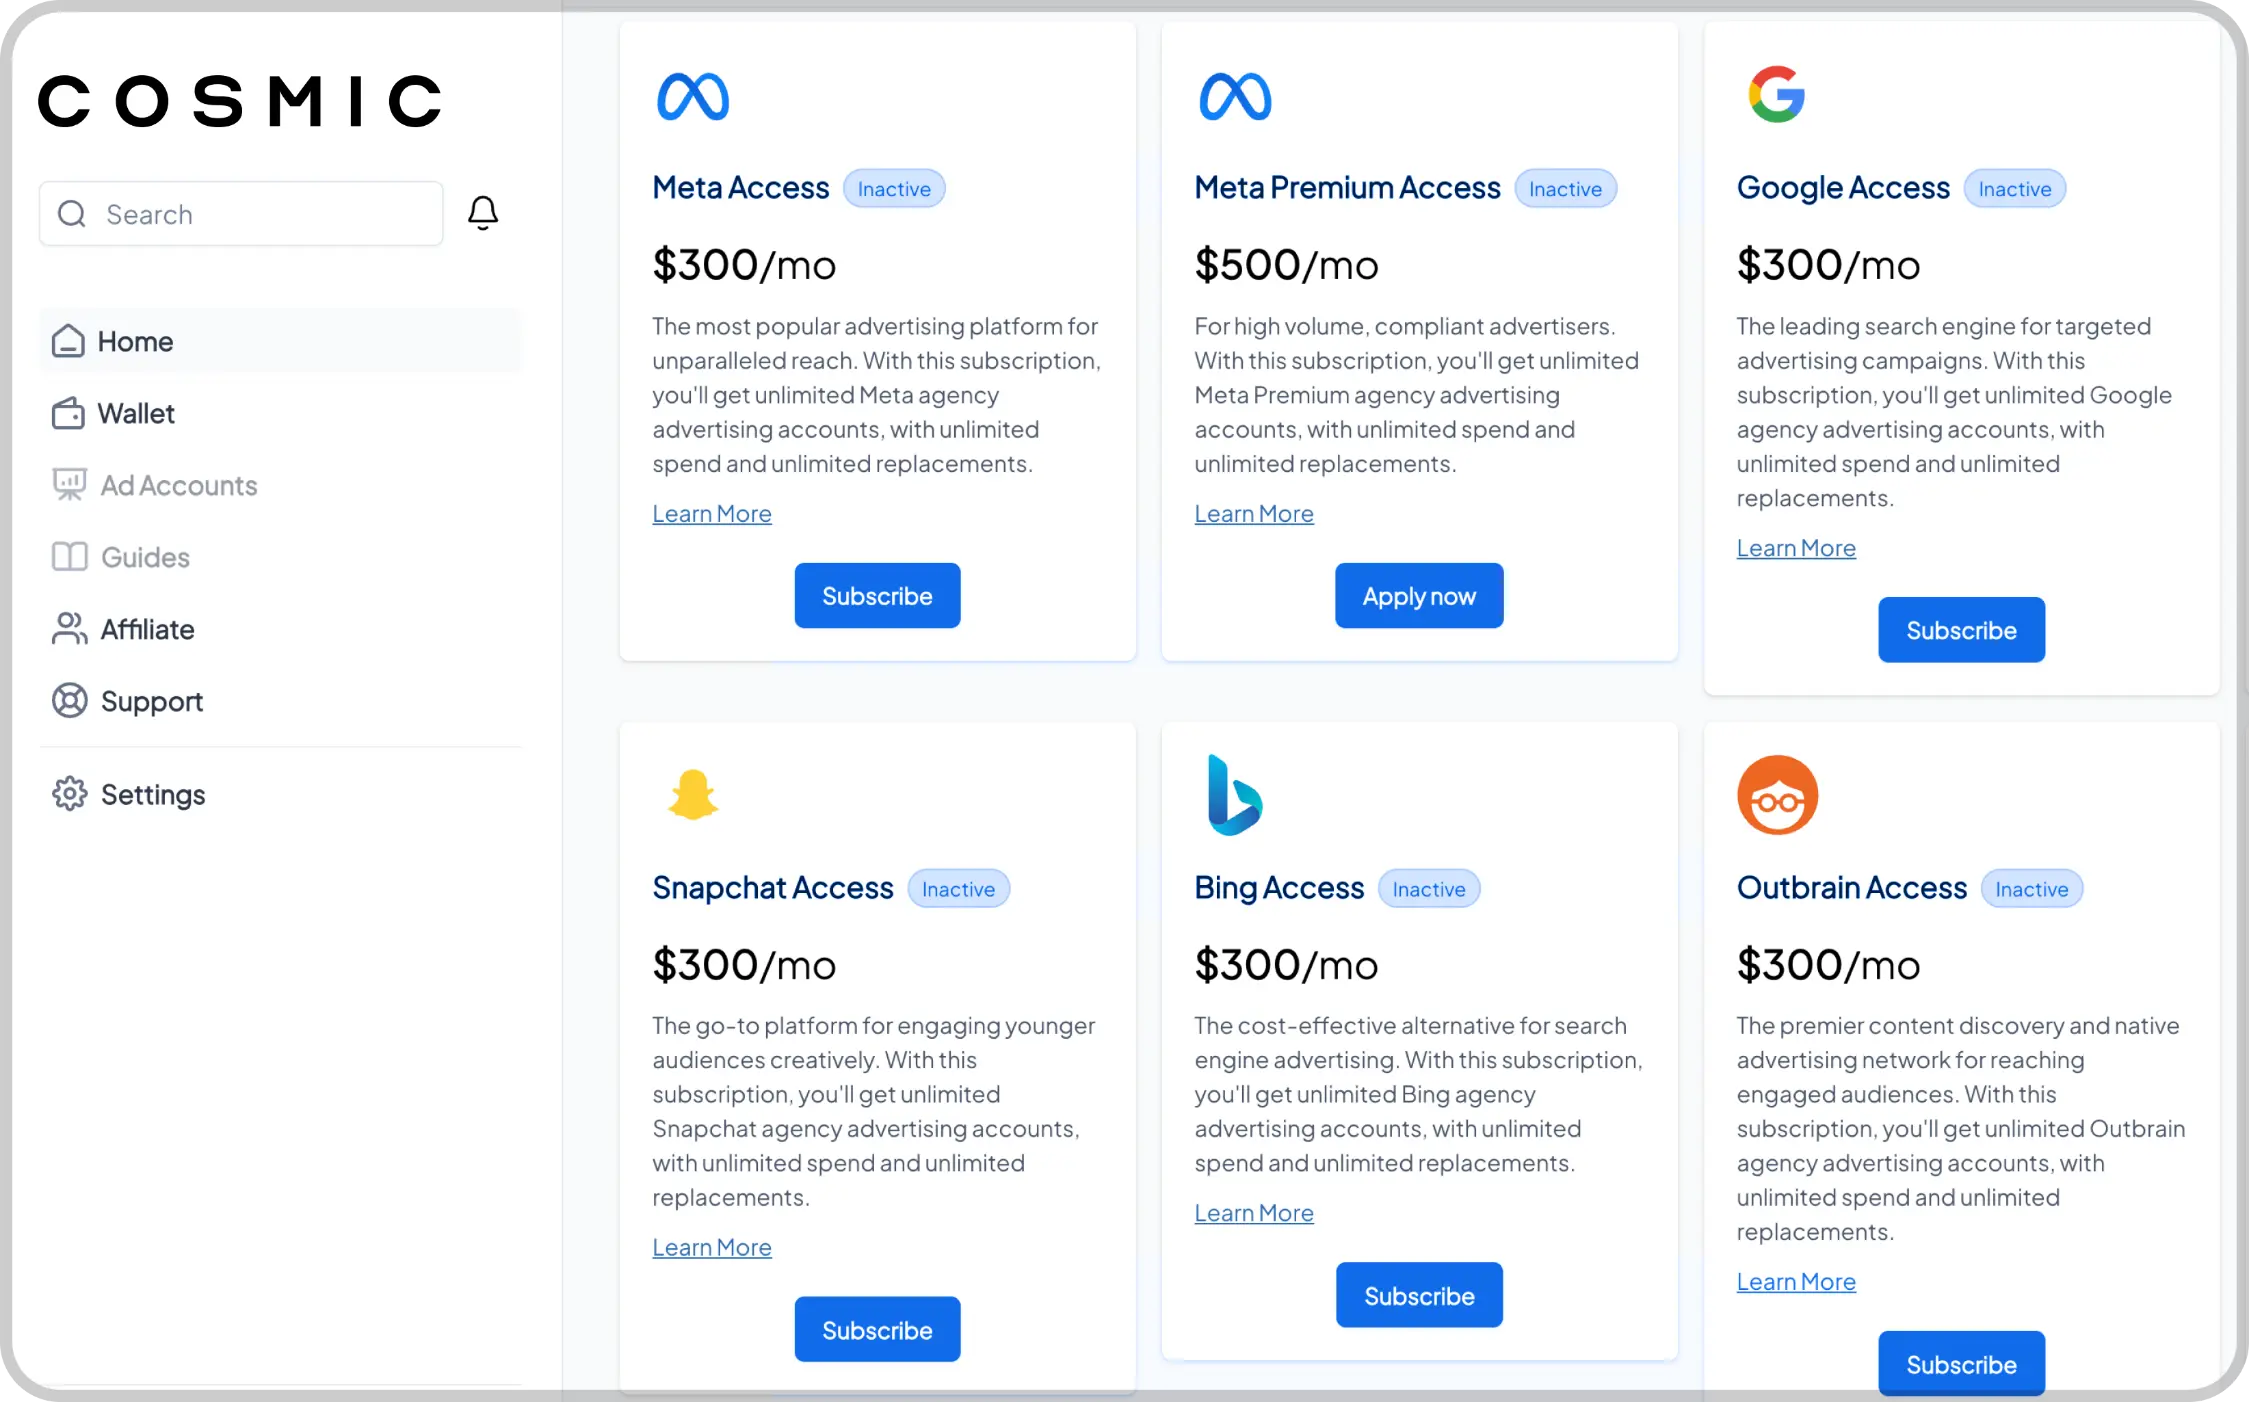
Task: Subscribe to Snapchat Access plan
Action: click(877, 1330)
